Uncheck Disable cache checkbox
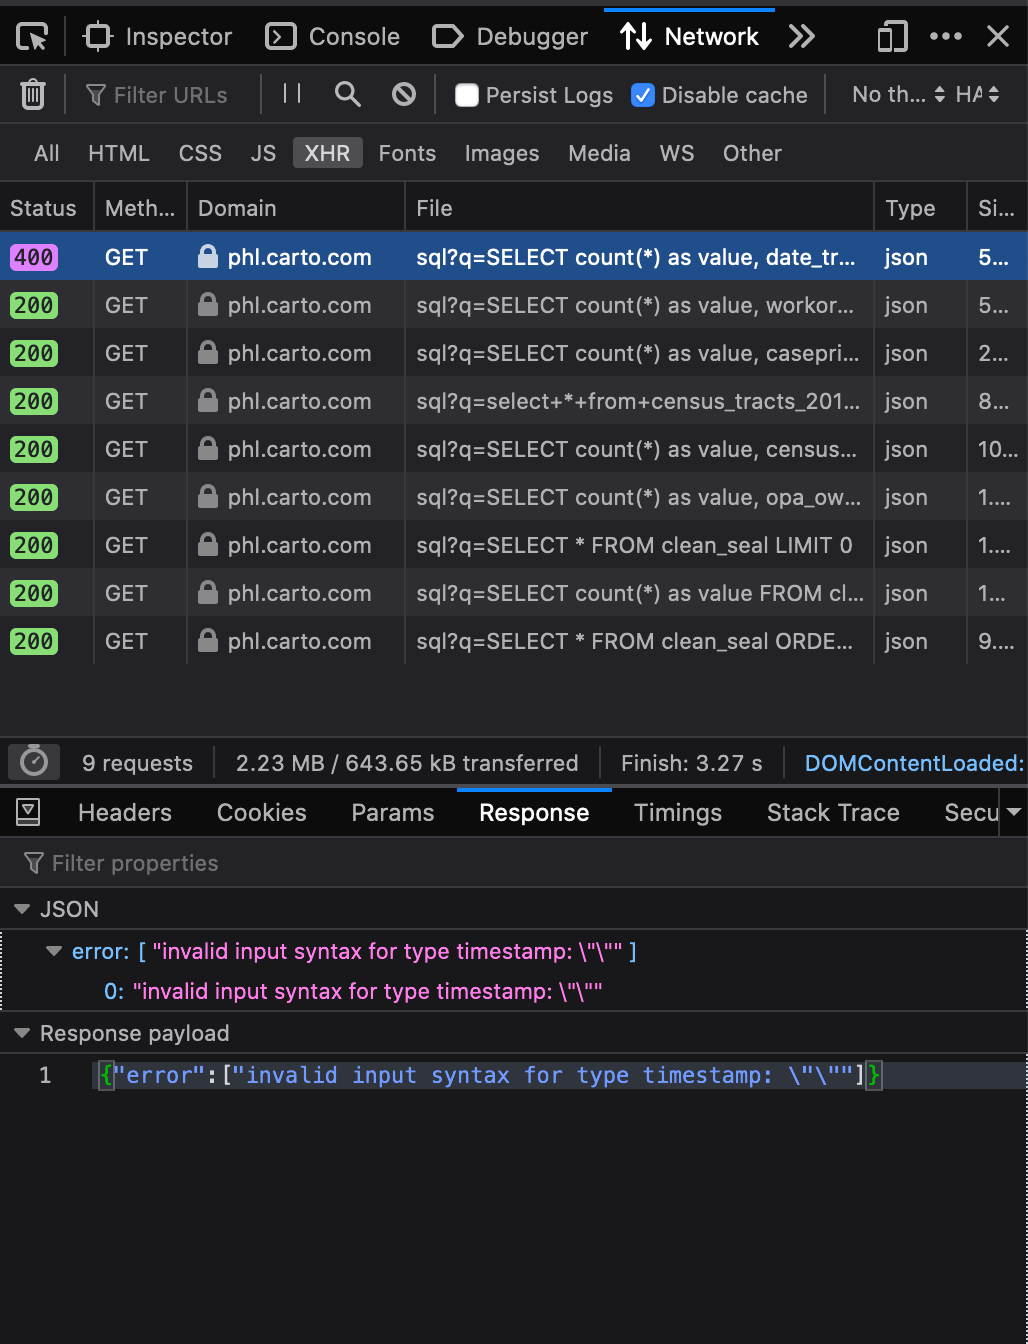 643,95
